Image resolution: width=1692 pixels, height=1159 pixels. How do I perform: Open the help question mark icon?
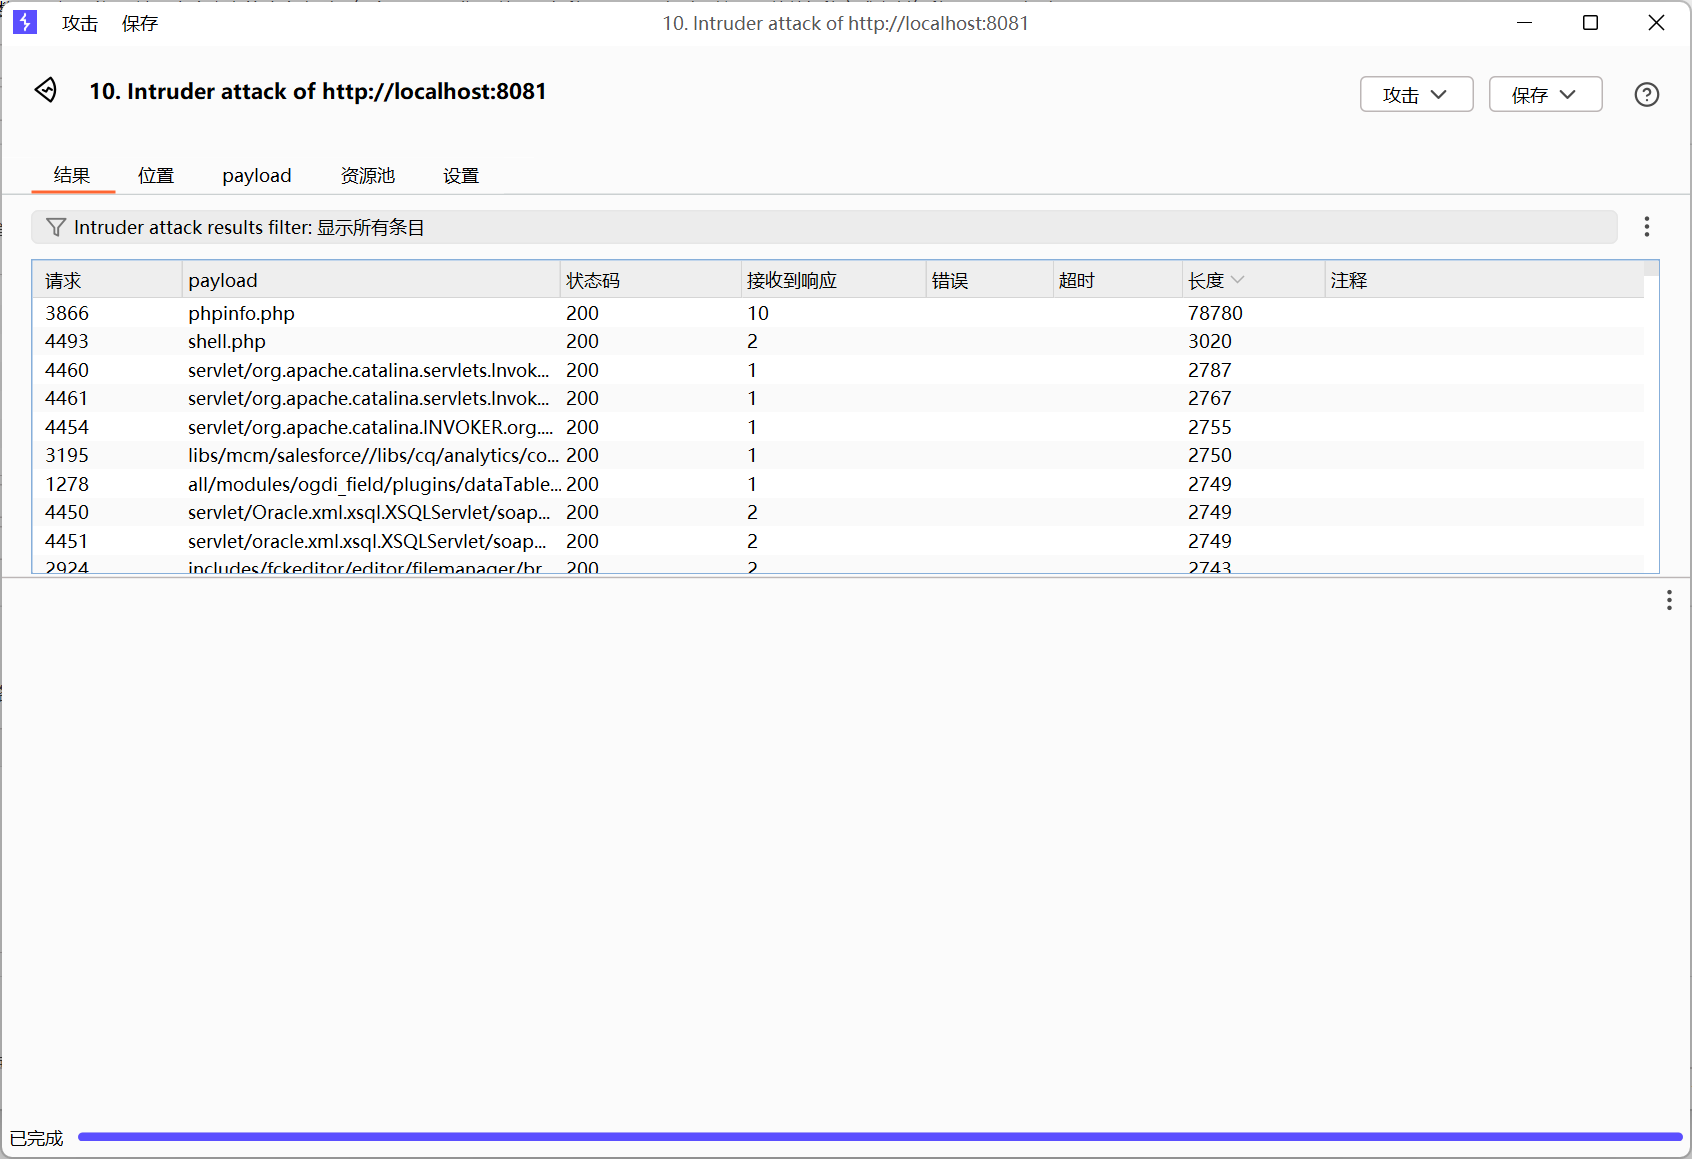coord(1646,95)
